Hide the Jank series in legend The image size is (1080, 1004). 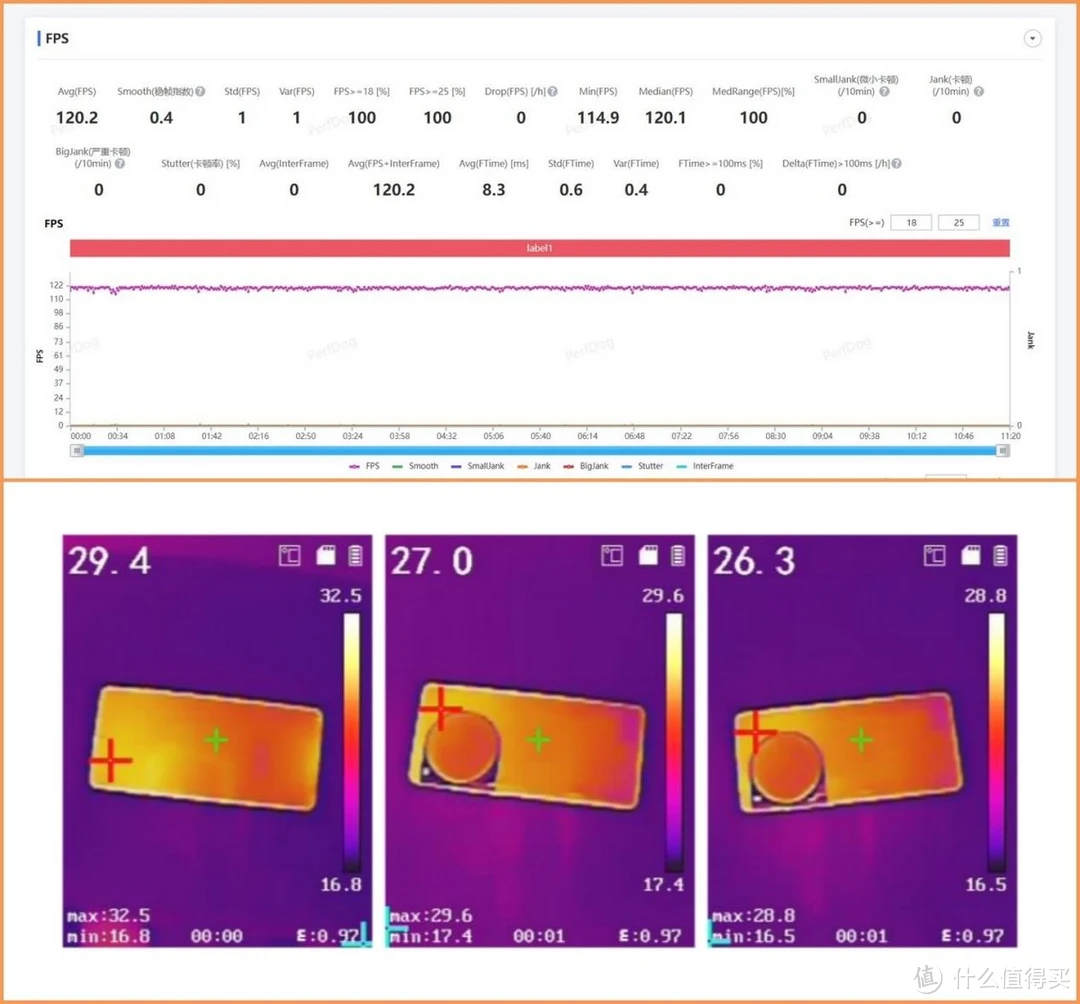(534, 466)
